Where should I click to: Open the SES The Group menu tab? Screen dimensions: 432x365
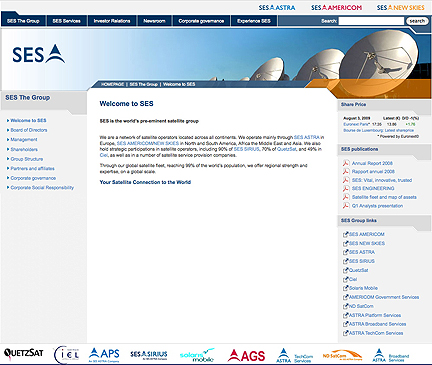pyautogui.click(x=23, y=21)
